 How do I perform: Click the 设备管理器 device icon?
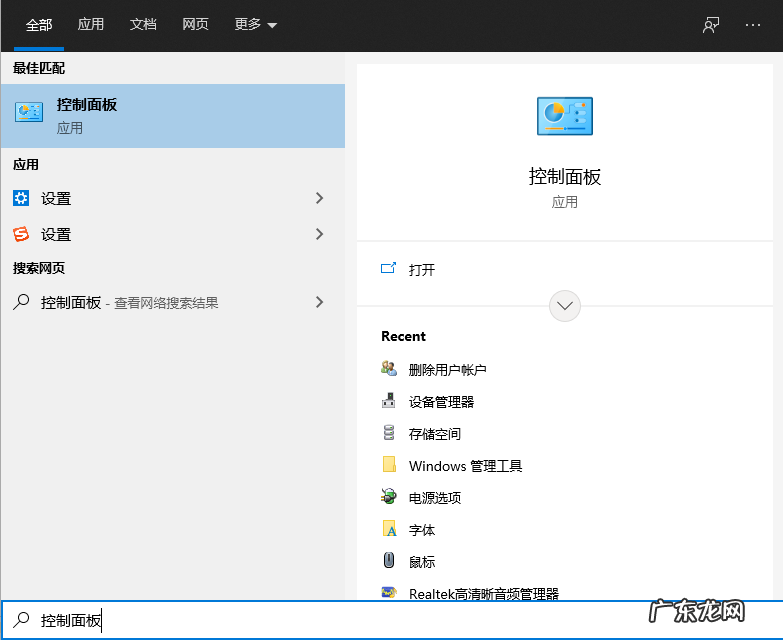(x=389, y=401)
